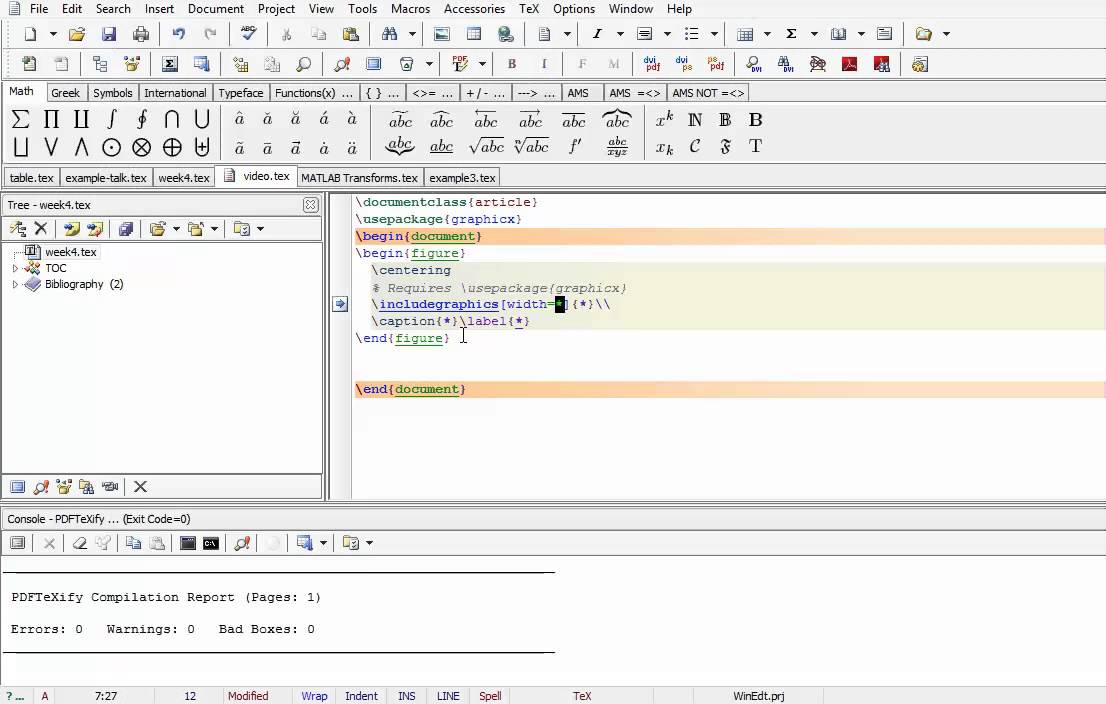Switch to the example3.tex tab
The height and width of the screenshot is (704, 1106).
(x=463, y=178)
